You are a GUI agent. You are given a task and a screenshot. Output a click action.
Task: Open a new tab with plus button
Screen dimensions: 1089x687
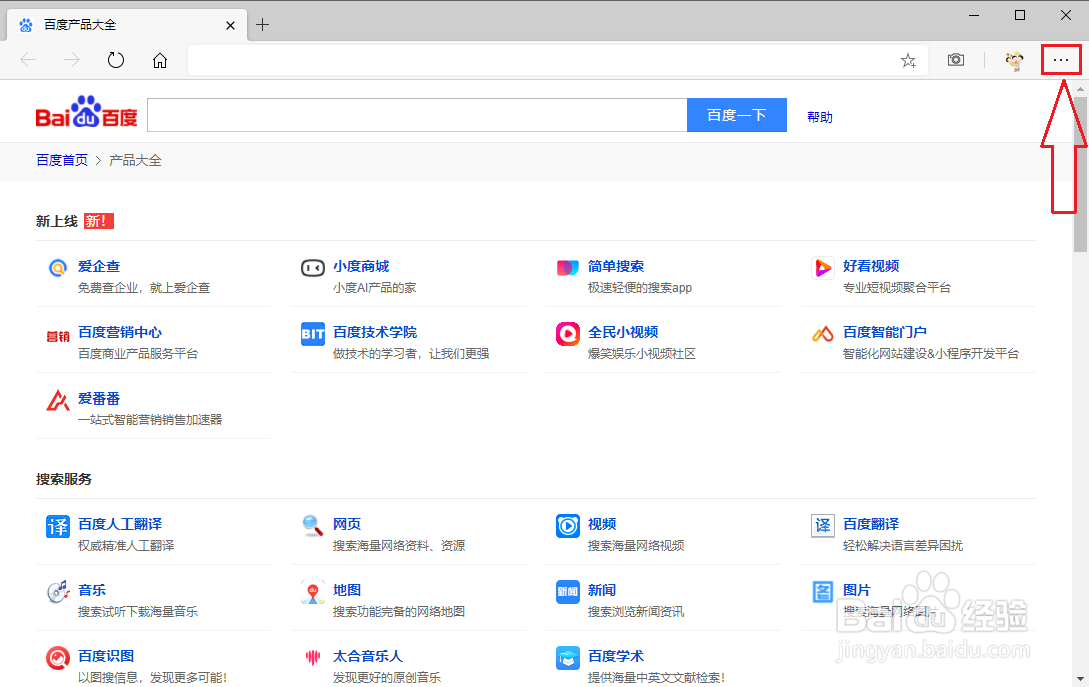click(262, 25)
